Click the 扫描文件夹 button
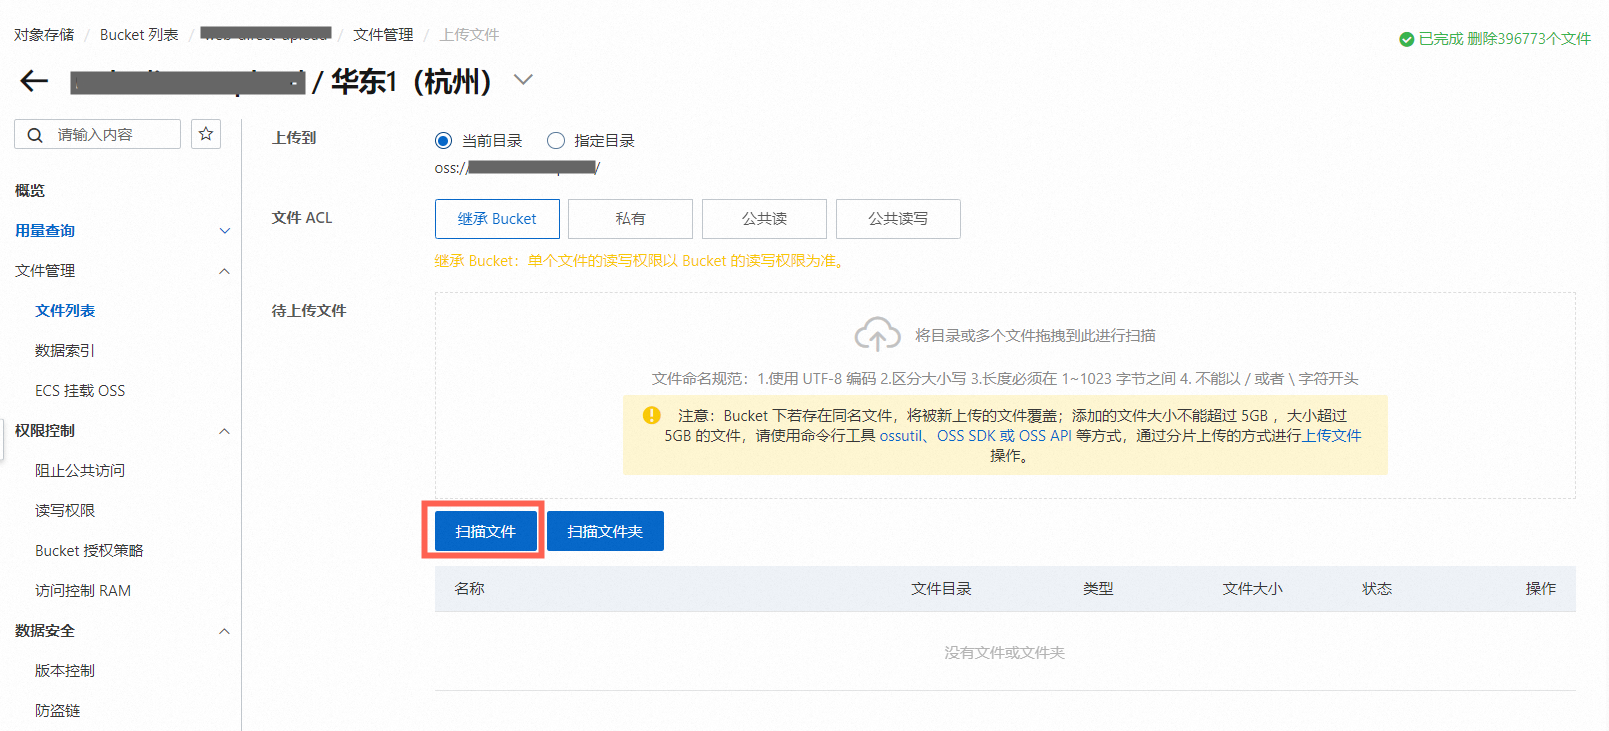 [x=605, y=531]
